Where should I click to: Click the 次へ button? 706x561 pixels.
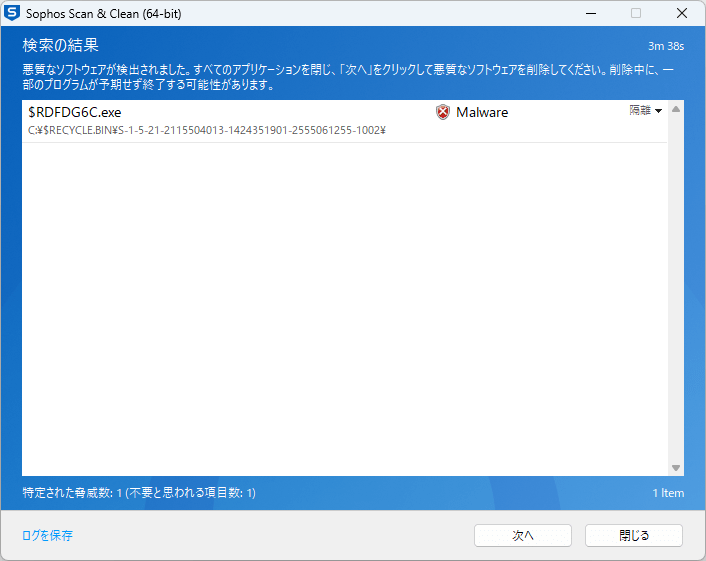(523, 535)
